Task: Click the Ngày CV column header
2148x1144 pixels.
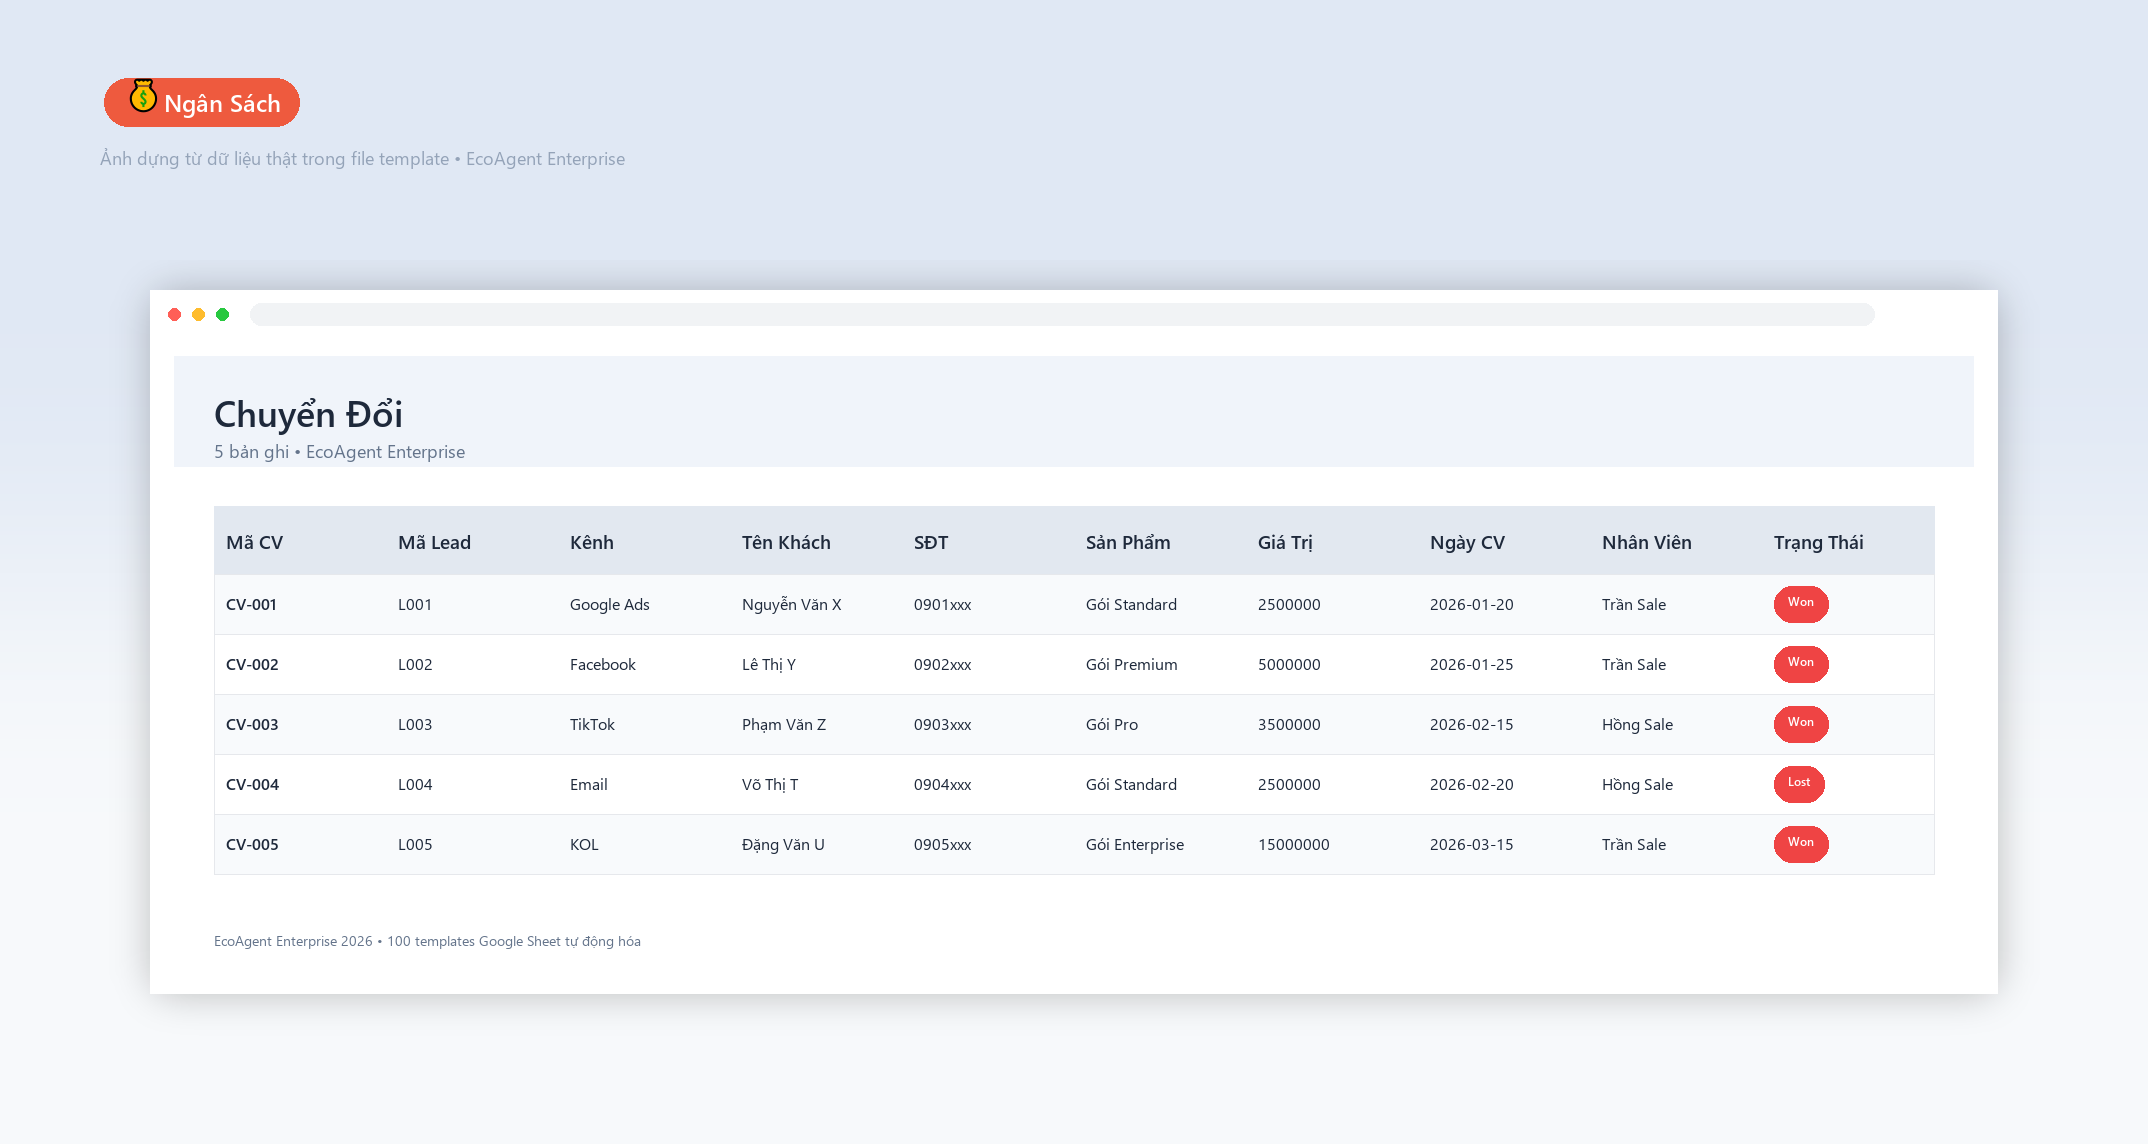Action: 1467,542
